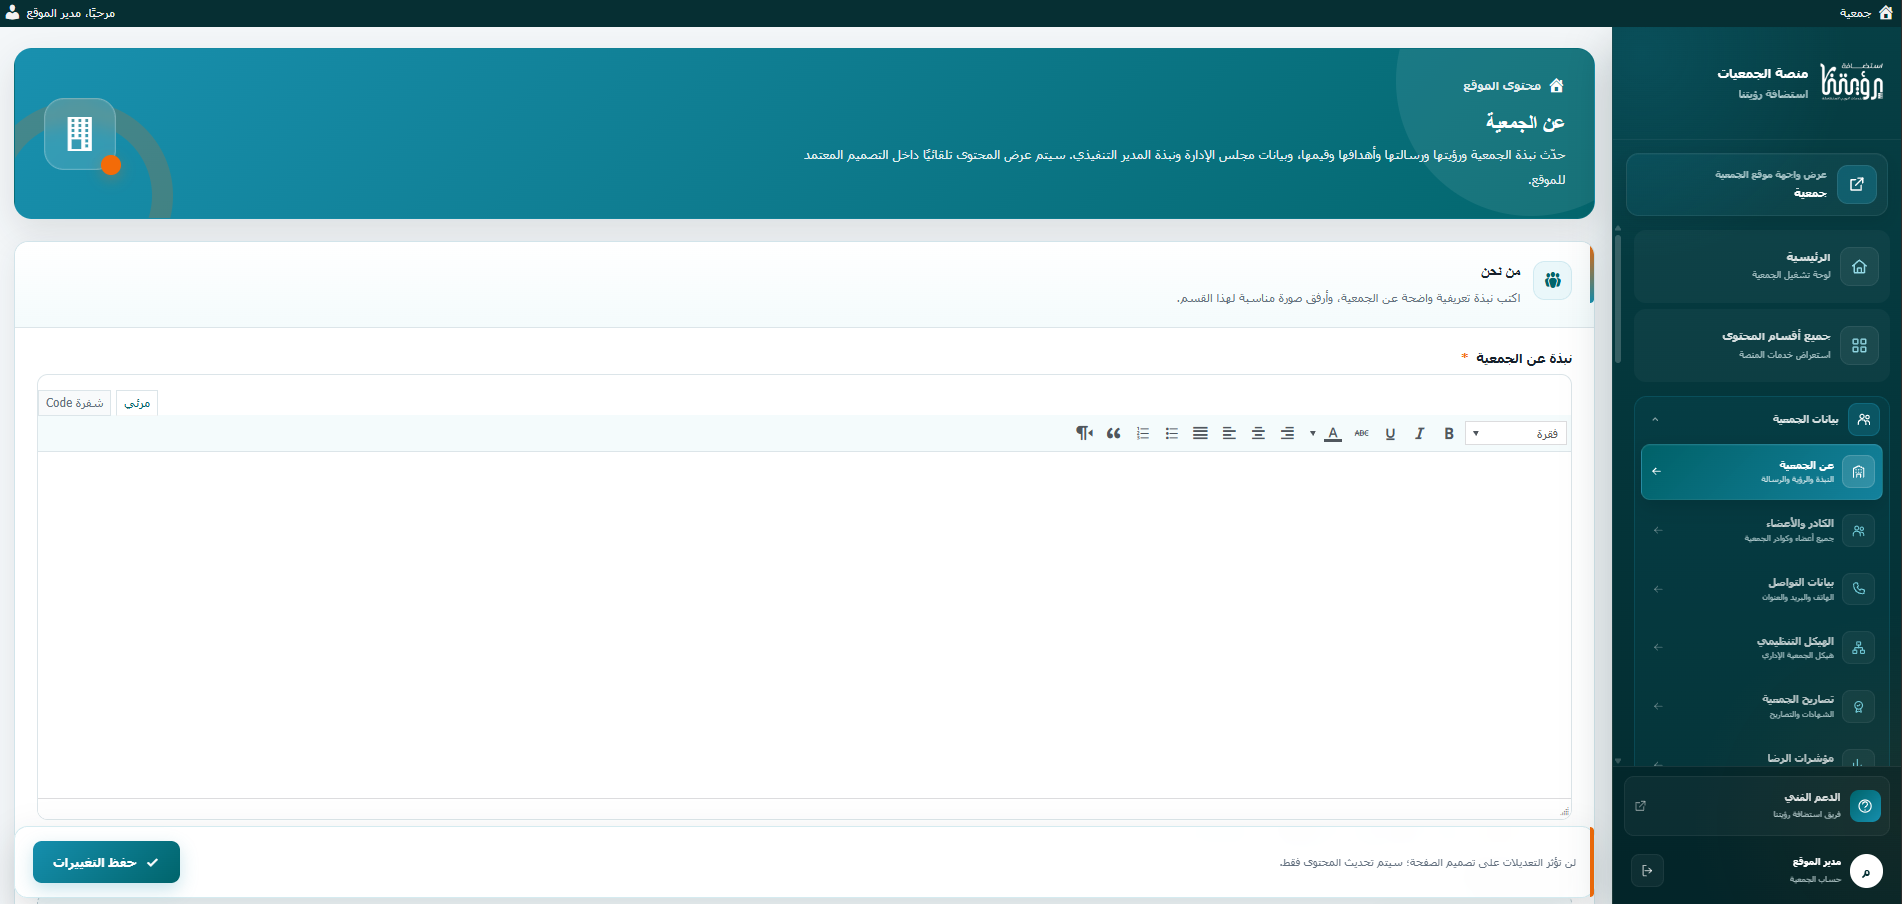This screenshot has width=1902, height=904.
Task: Toggle right-to-left paragraph direction
Action: point(1084,433)
